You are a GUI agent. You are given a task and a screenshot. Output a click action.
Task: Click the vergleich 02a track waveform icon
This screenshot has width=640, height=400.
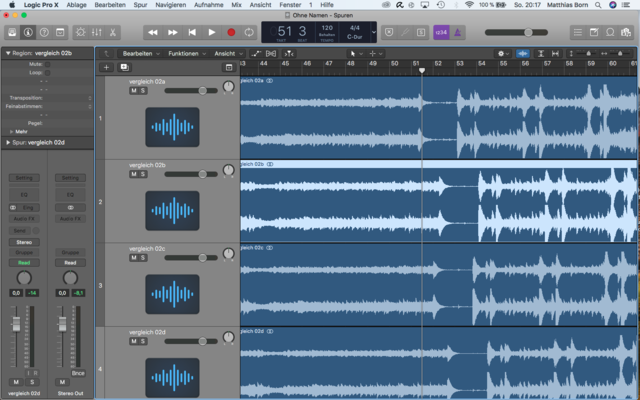click(x=172, y=127)
